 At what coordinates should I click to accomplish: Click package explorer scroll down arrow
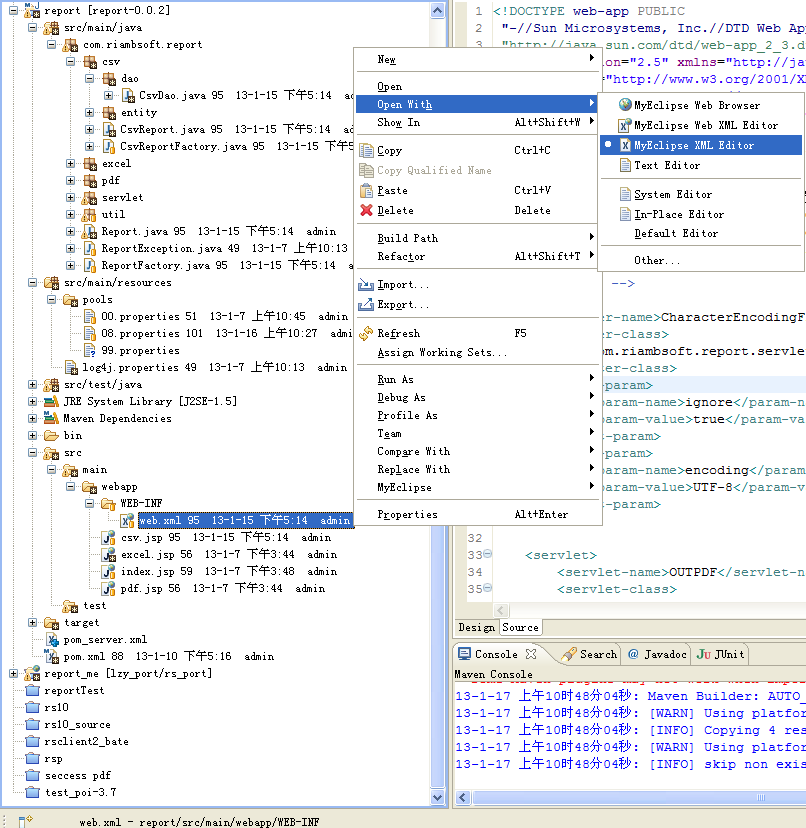pyautogui.click(x=437, y=797)
